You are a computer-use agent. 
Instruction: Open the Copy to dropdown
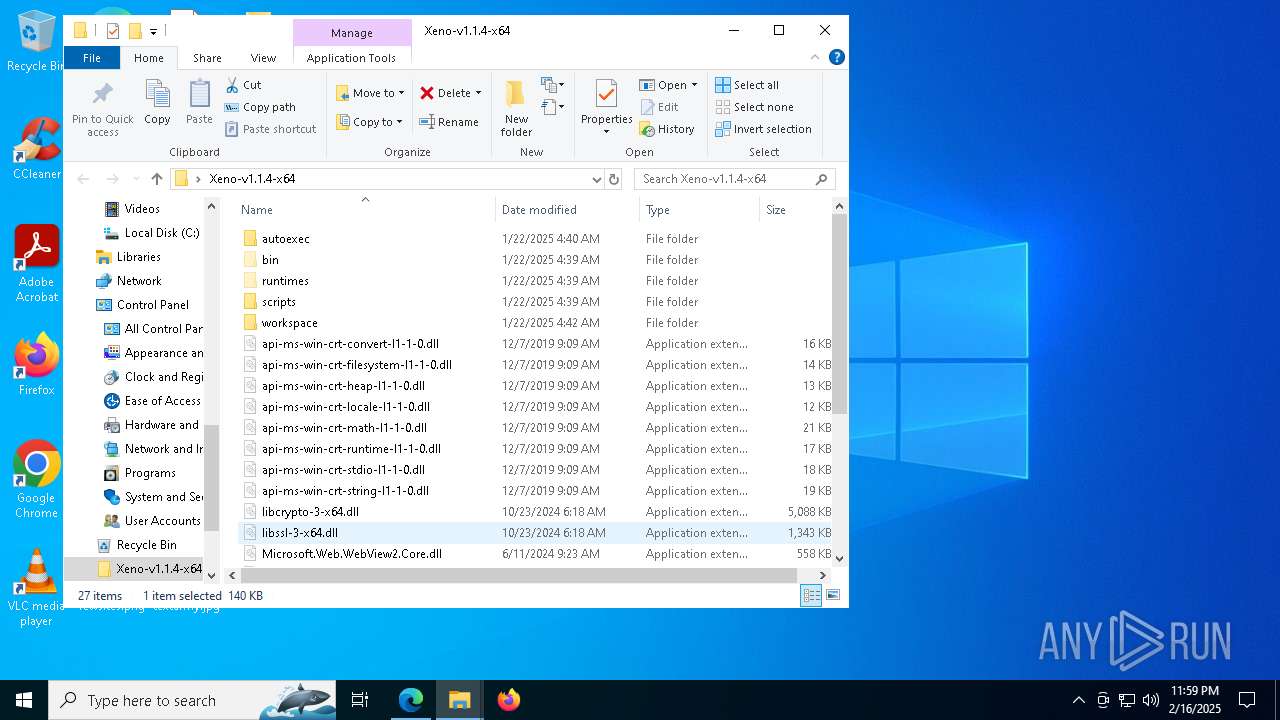click(369, 122)
